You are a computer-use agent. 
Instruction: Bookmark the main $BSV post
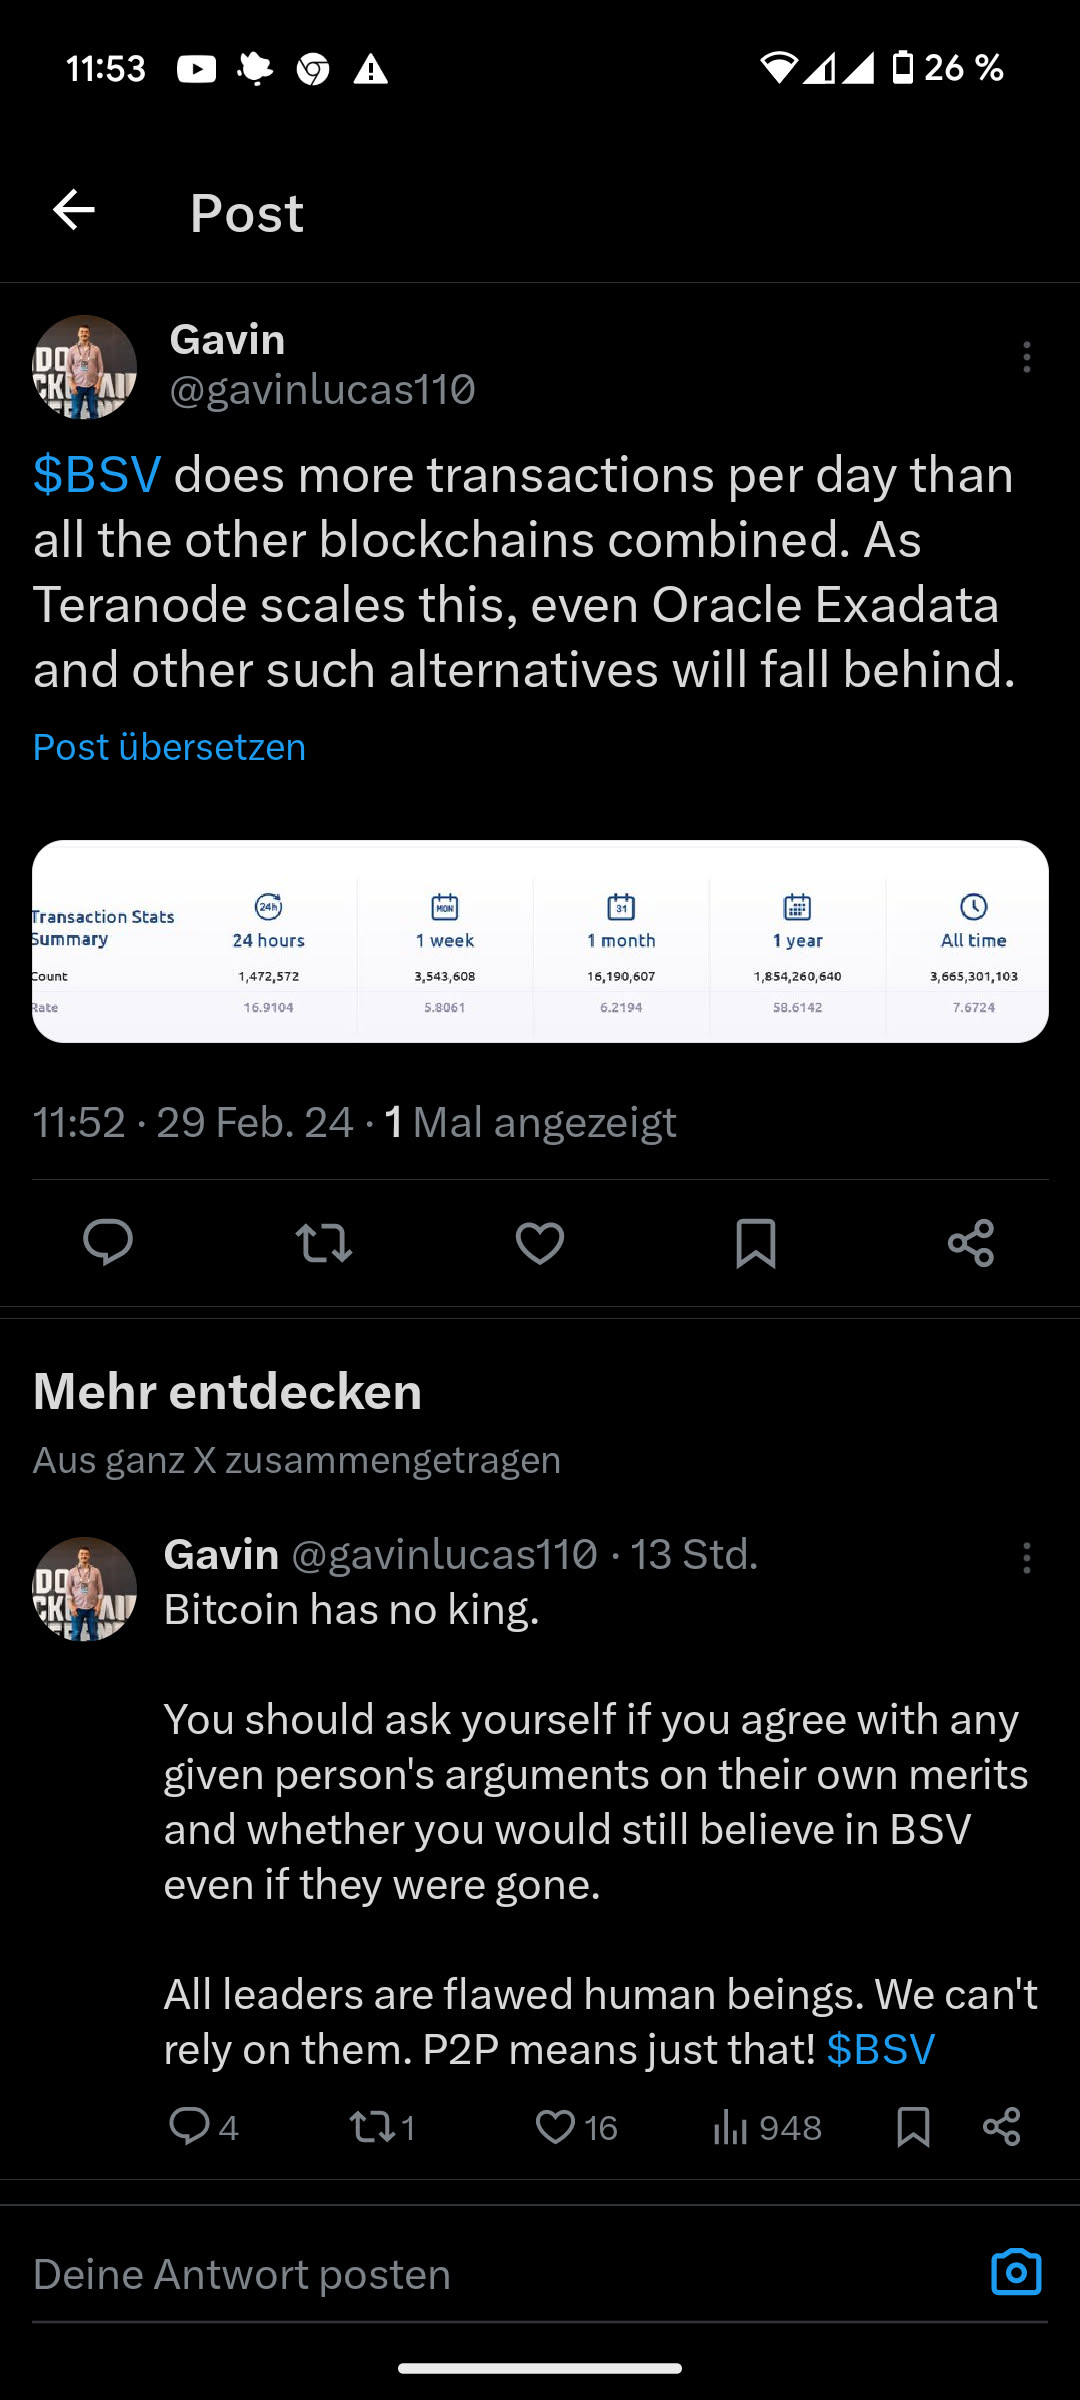756,1243
